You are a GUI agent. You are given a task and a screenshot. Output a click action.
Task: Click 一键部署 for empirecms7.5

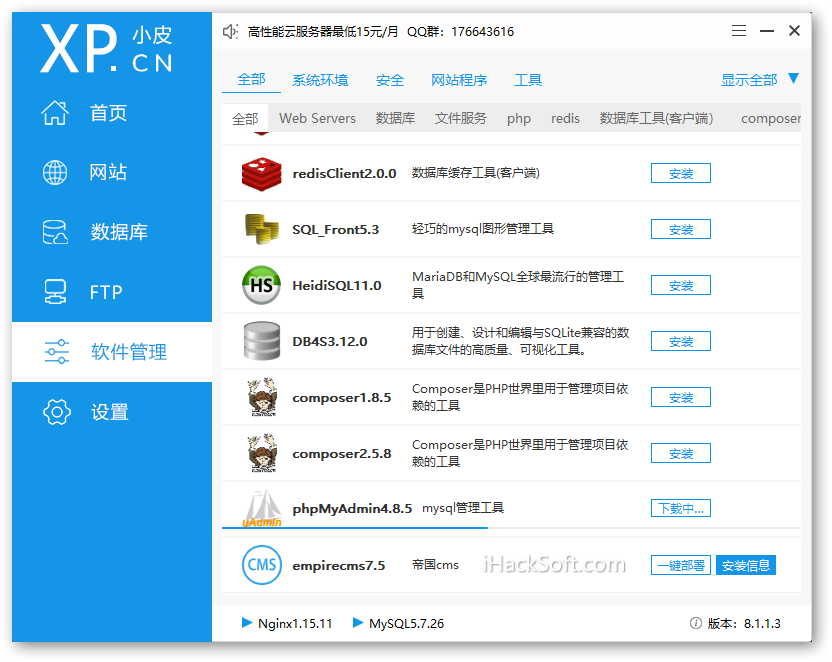(681, 565)
